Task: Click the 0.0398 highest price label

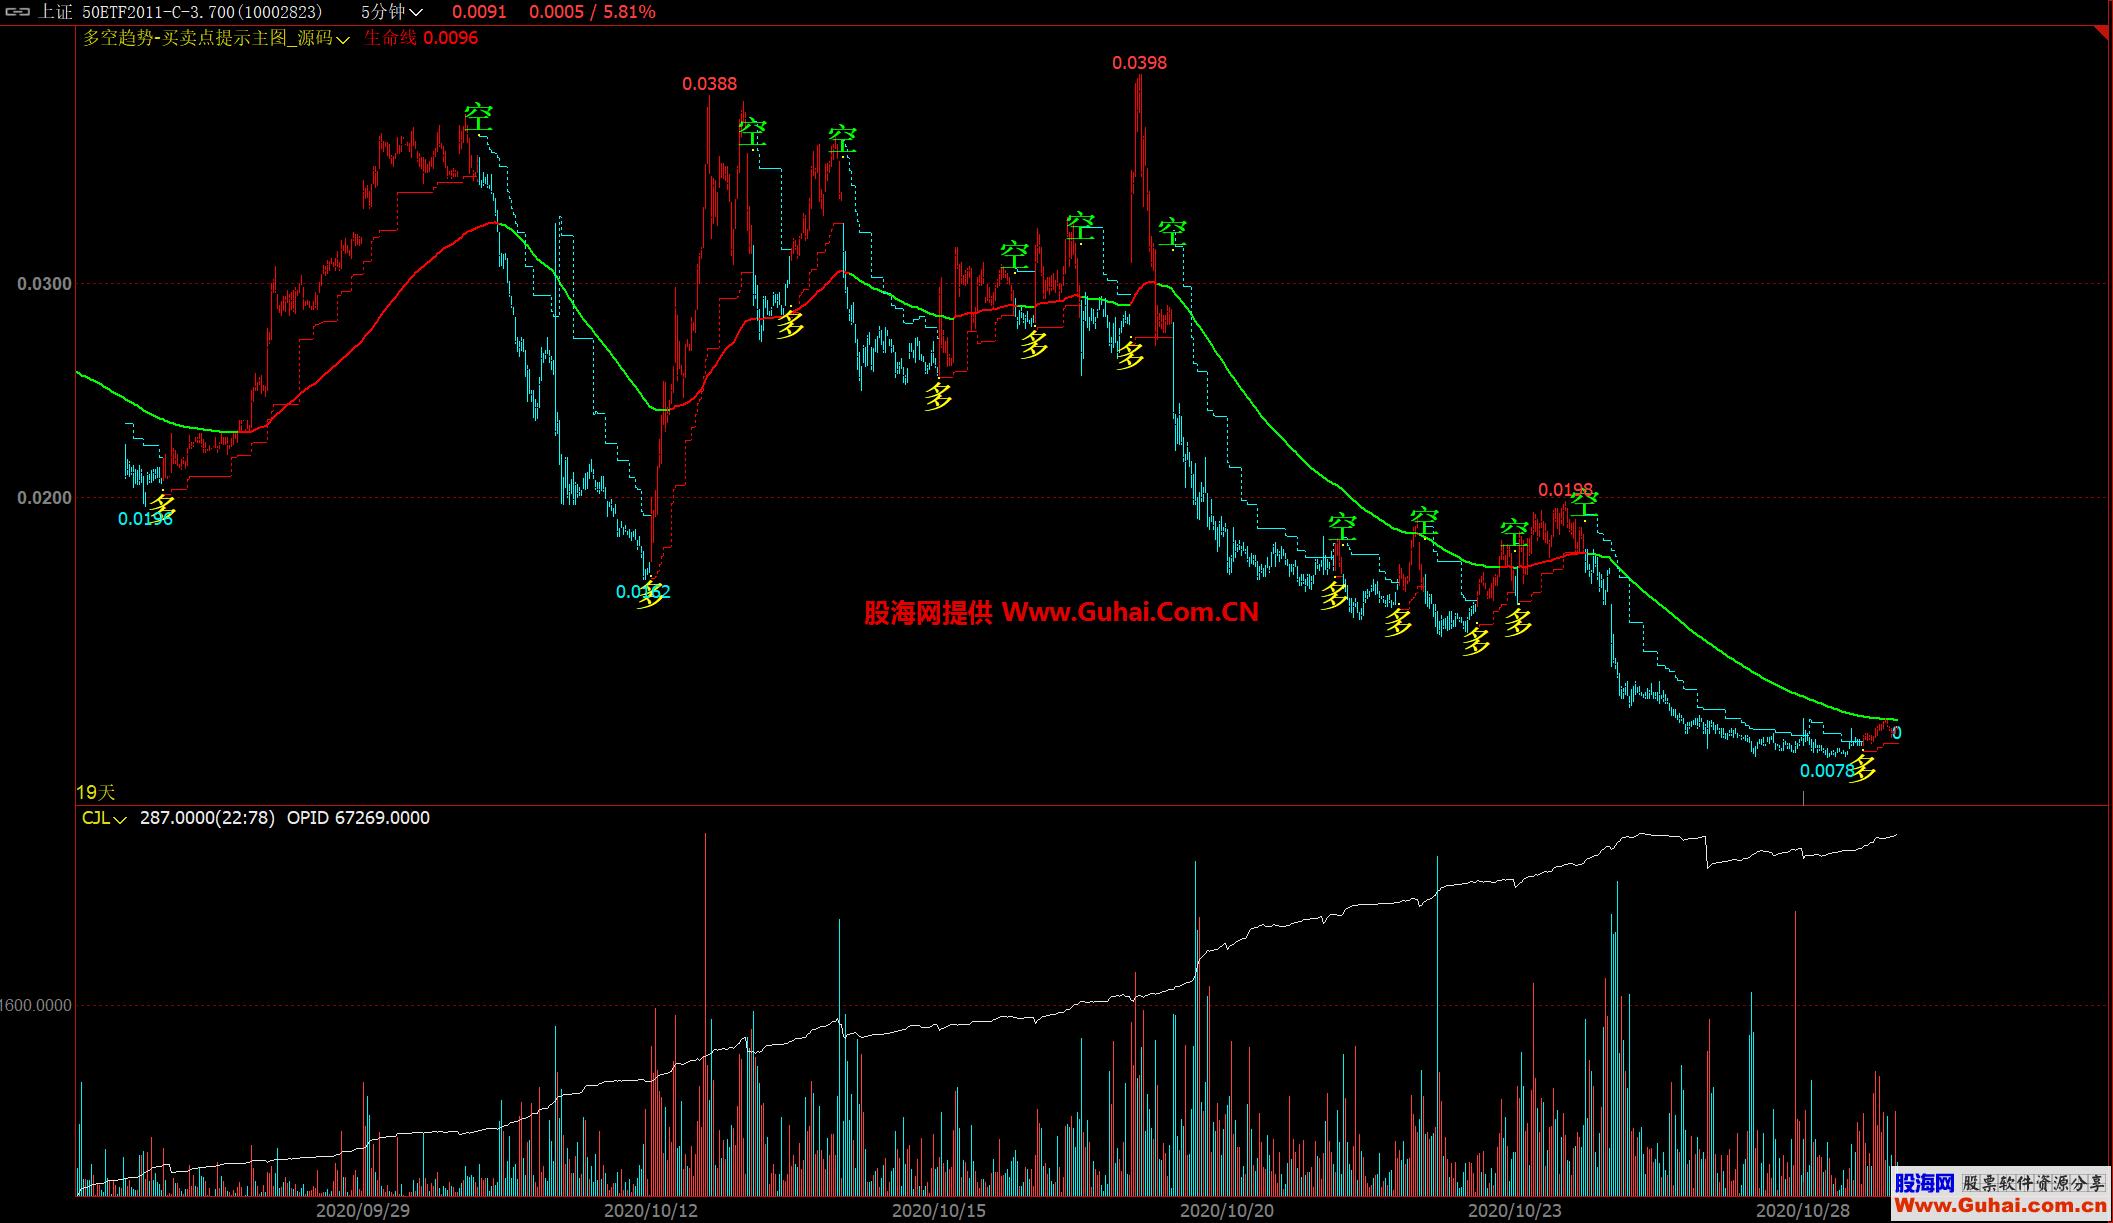Action: (x=1139, y=63)
